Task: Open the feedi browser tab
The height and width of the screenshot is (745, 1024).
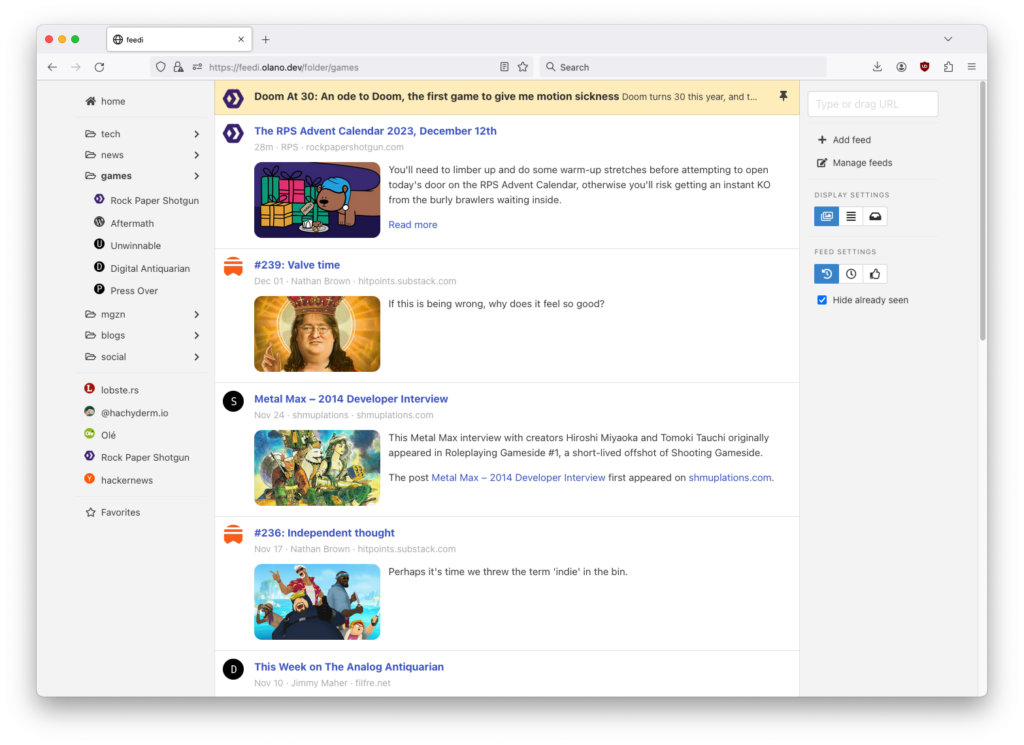Action: pos(177,39)
